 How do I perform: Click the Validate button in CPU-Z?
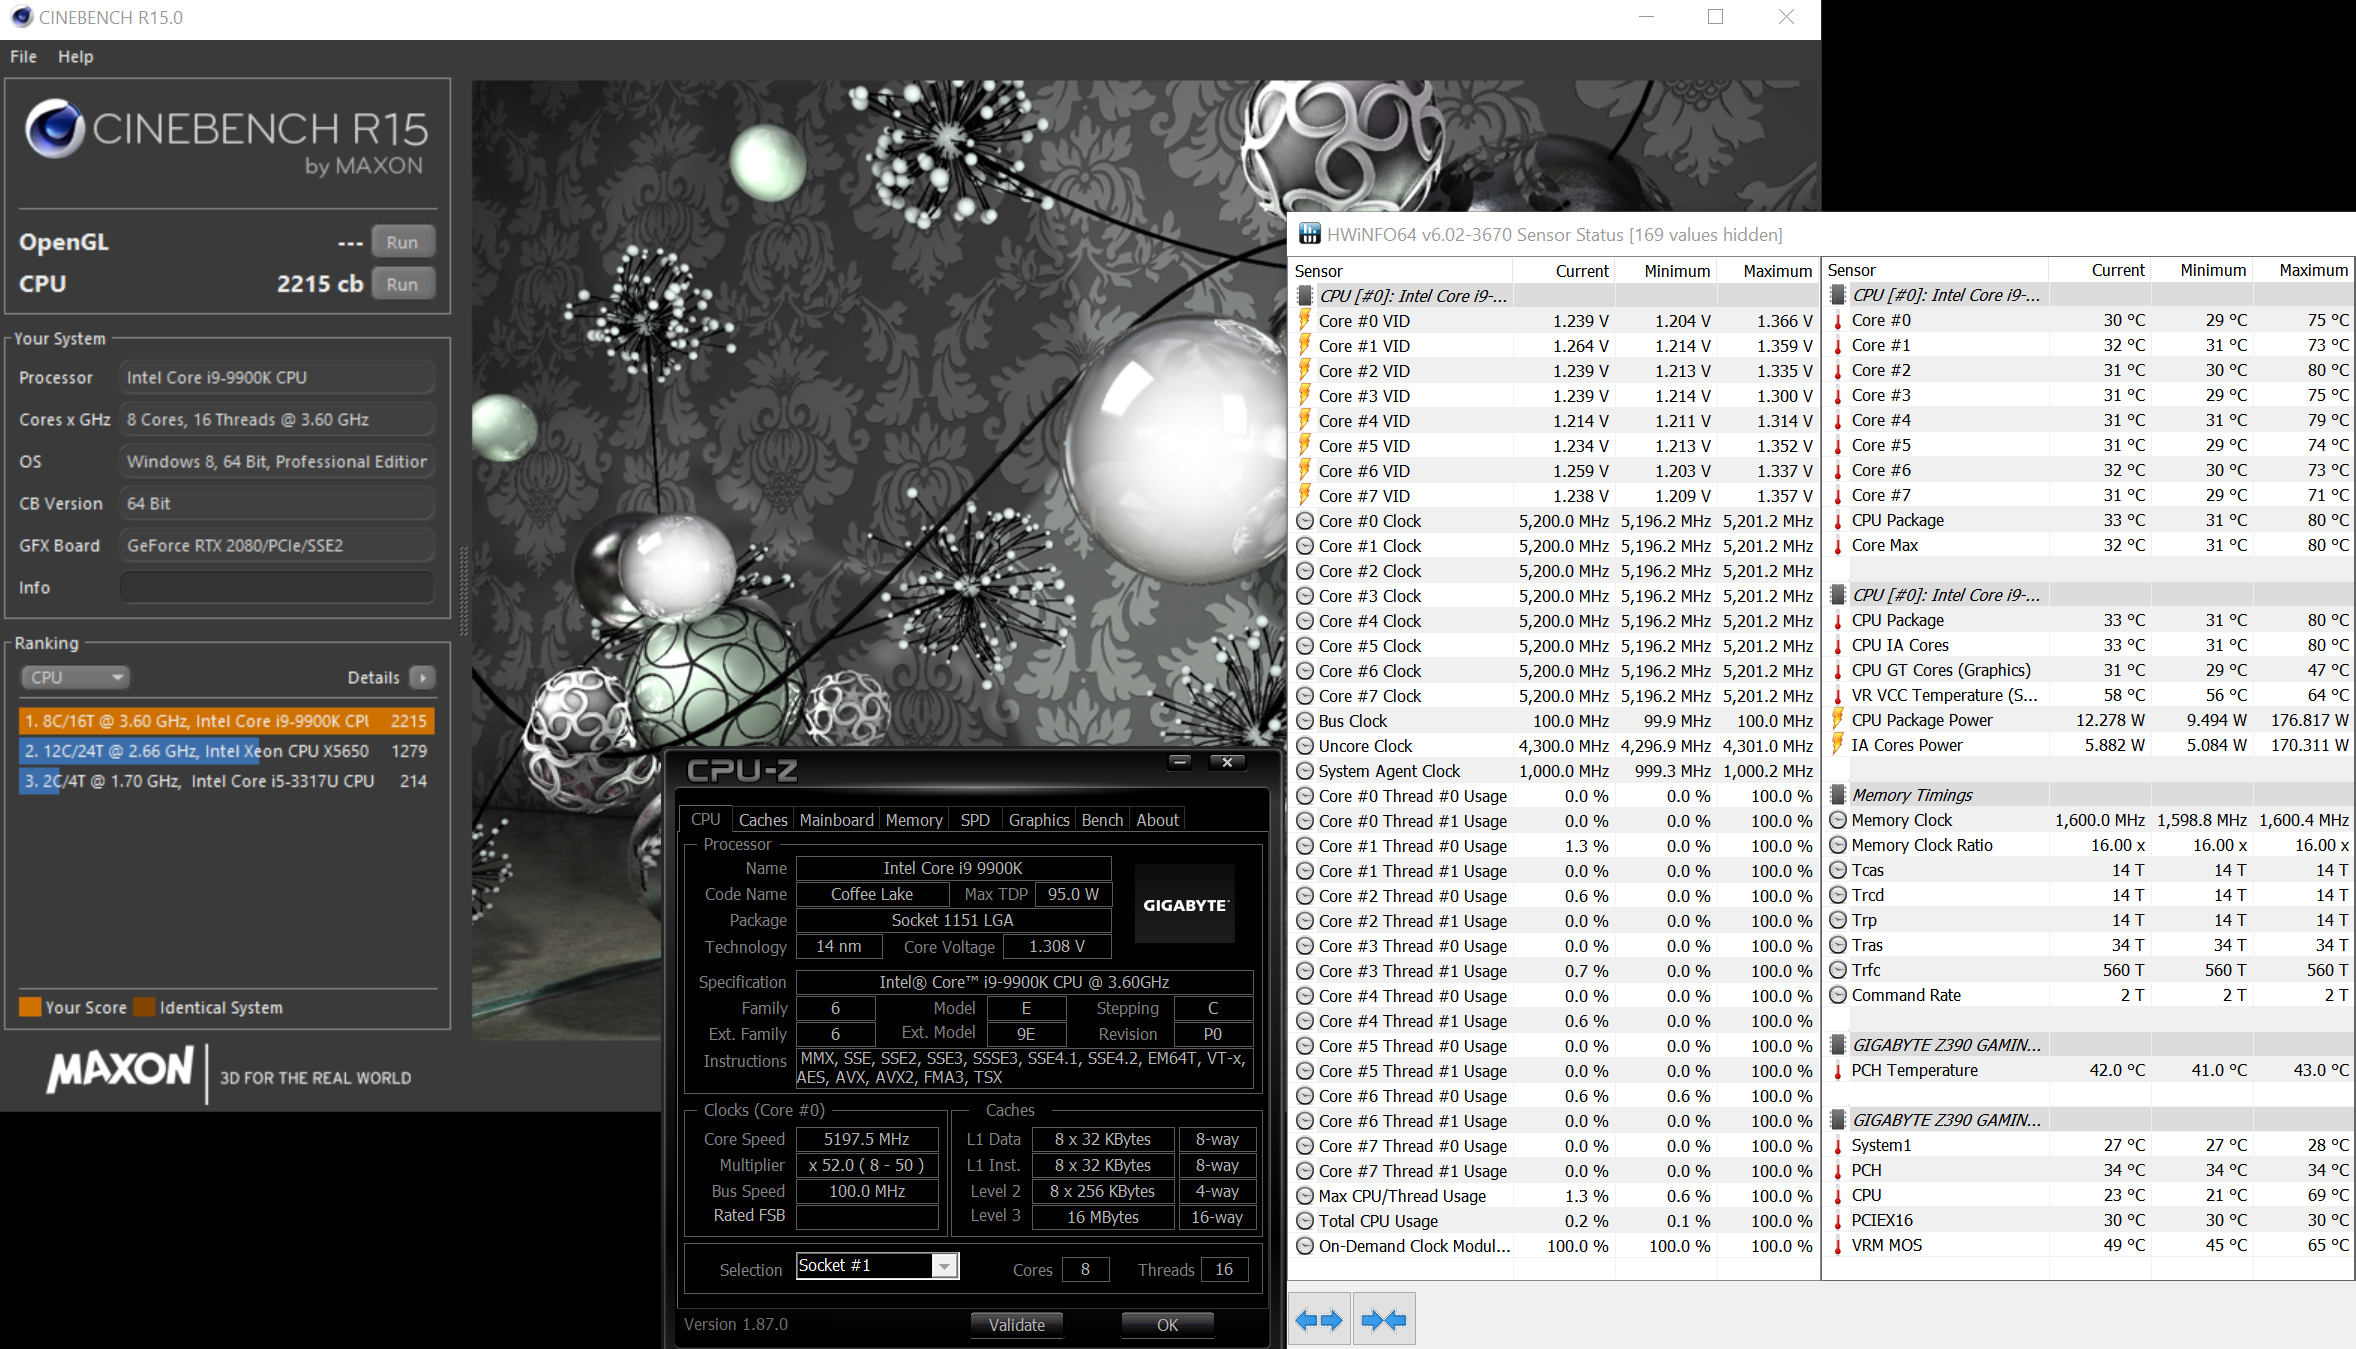[1016, 1325]
